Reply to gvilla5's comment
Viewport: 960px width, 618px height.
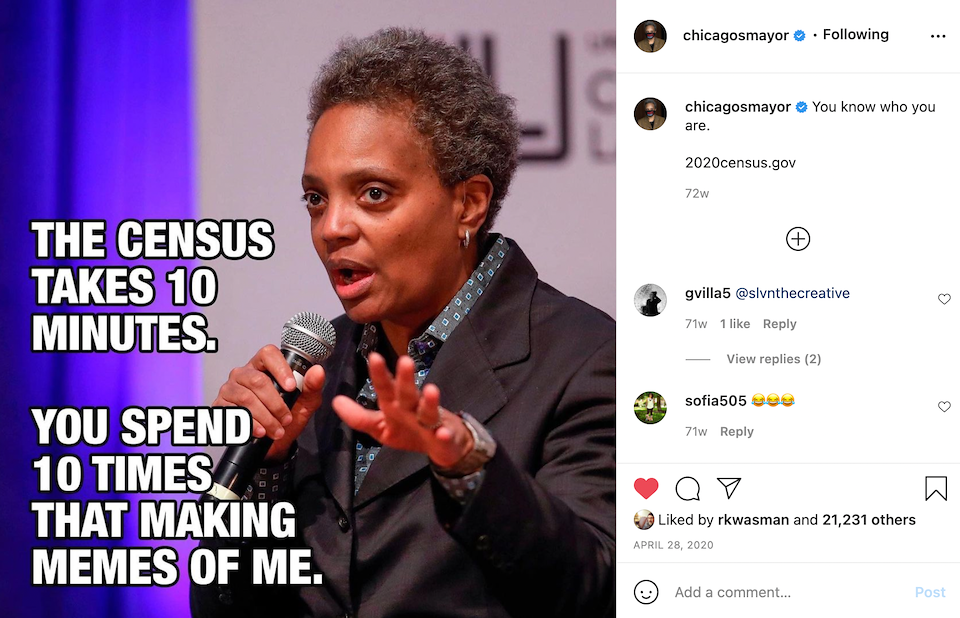pyautogui.click(x=779, y=324)
